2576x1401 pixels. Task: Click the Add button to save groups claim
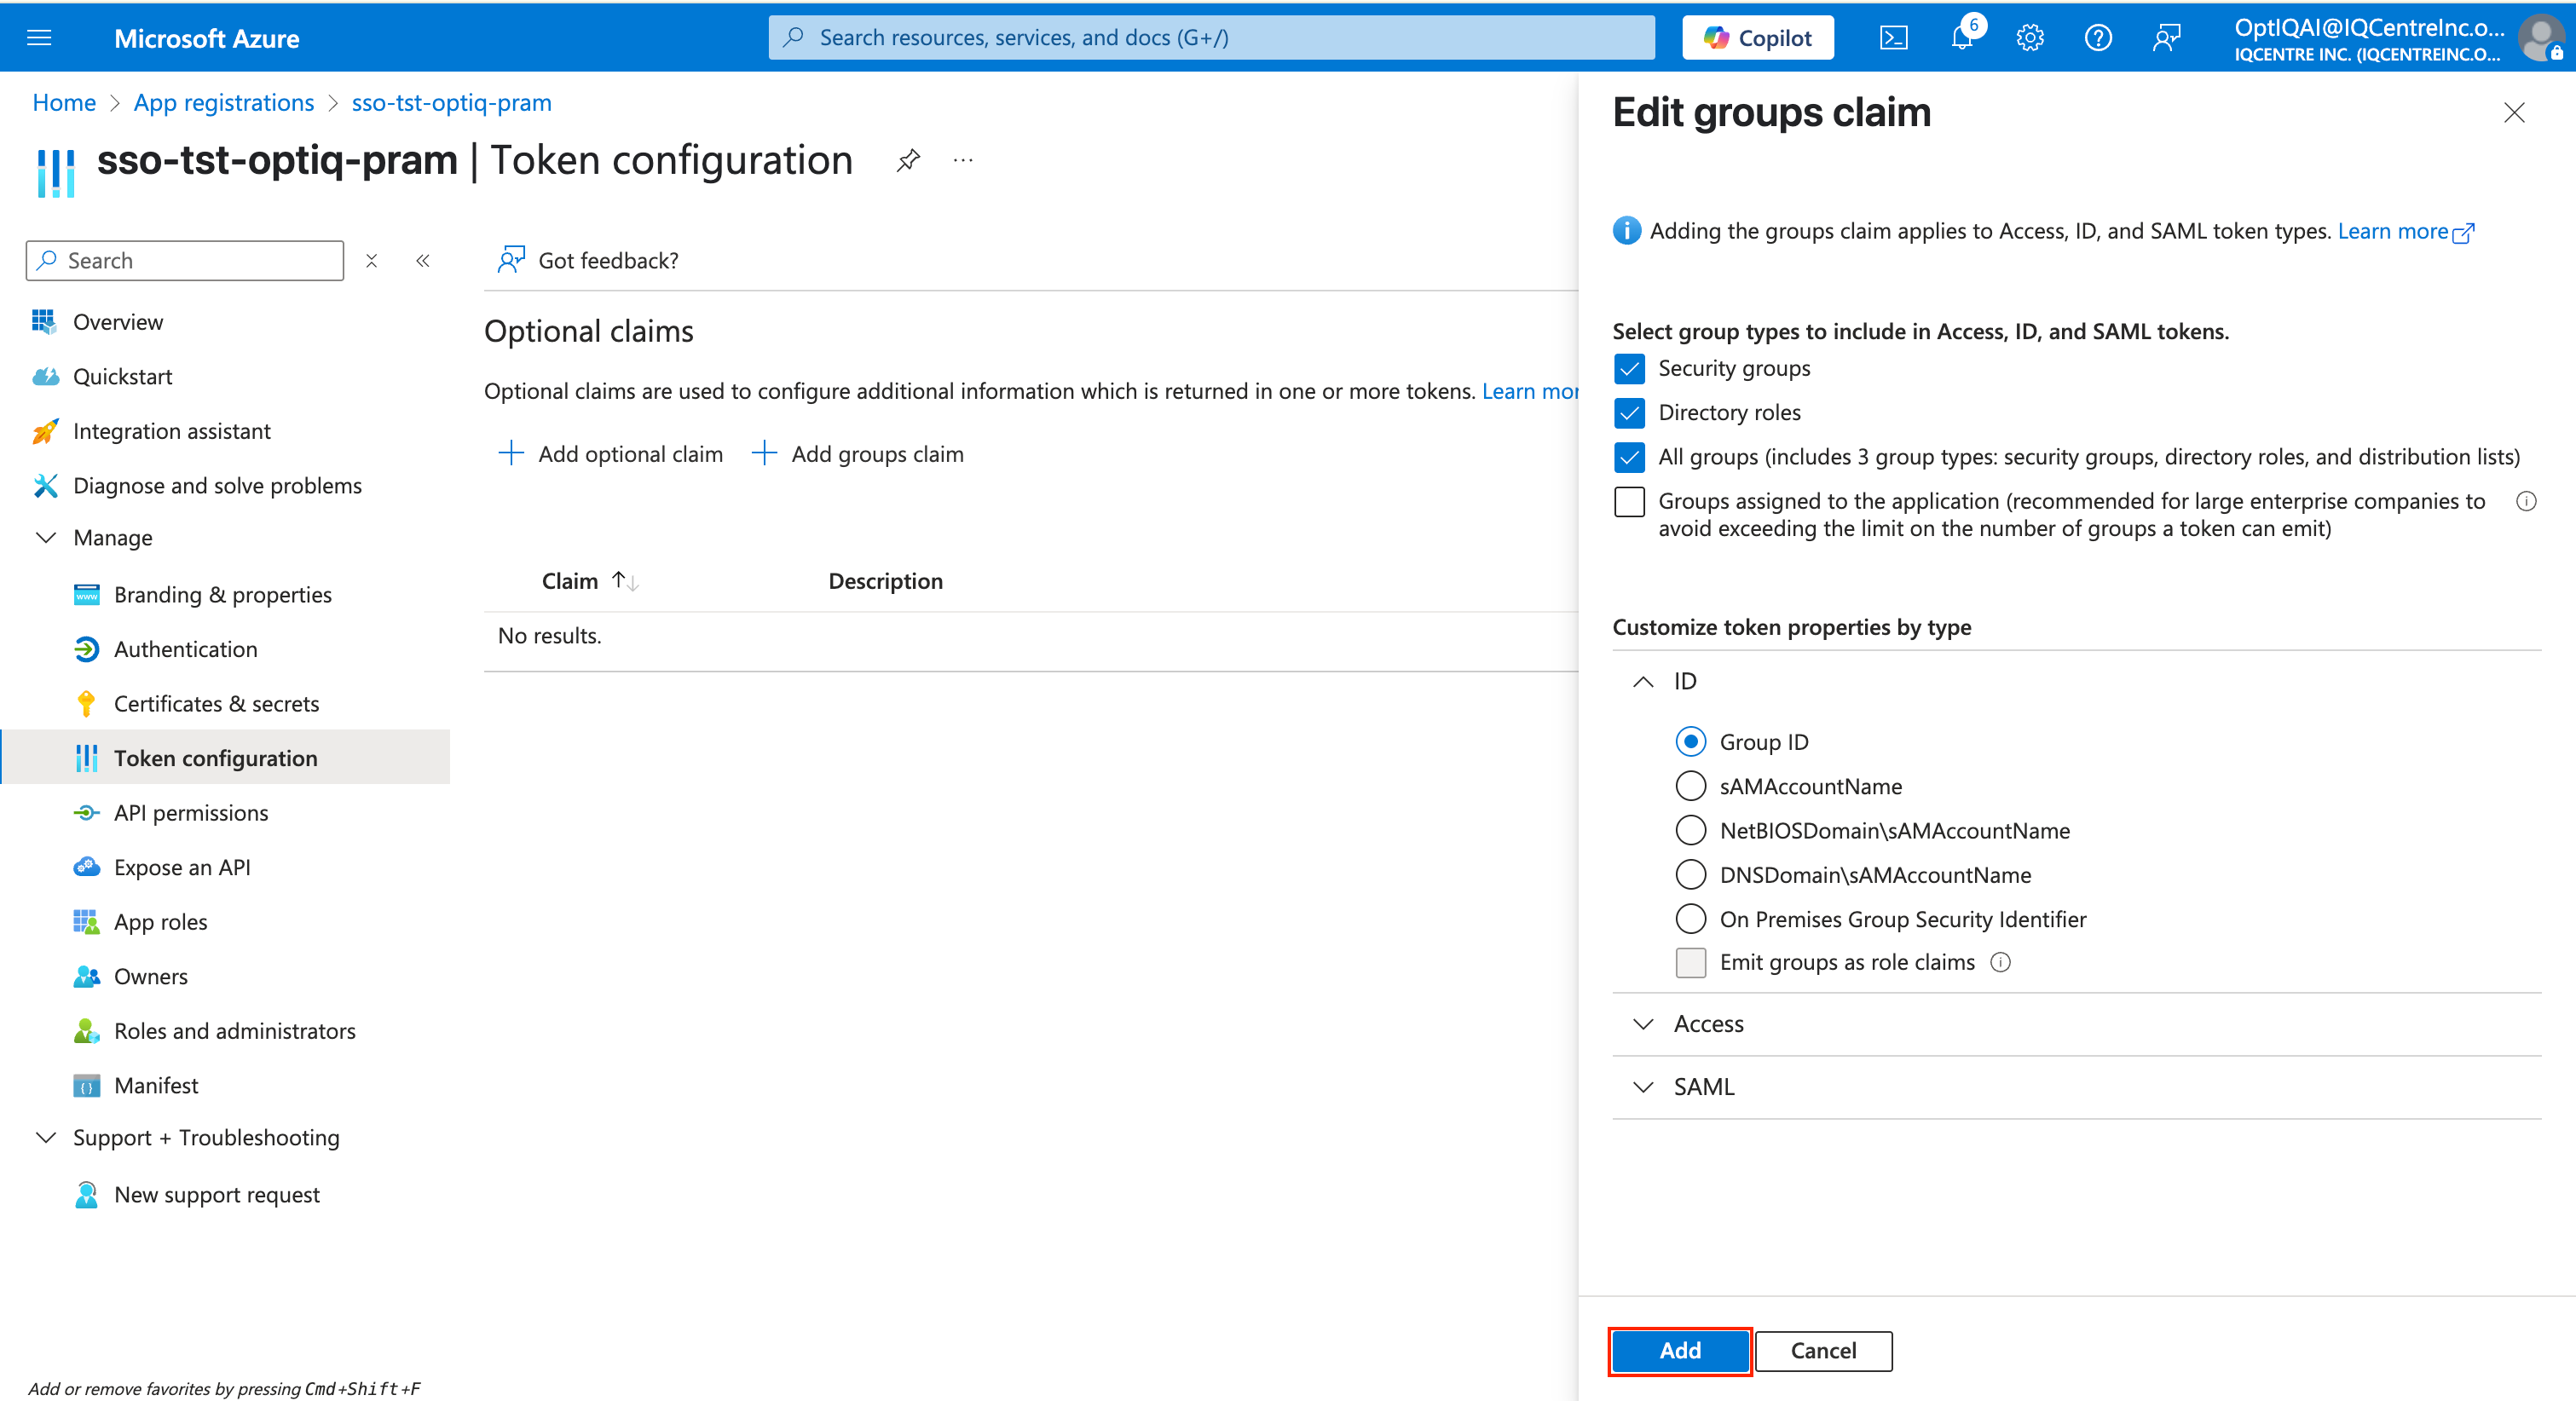pos(1680,1351)
